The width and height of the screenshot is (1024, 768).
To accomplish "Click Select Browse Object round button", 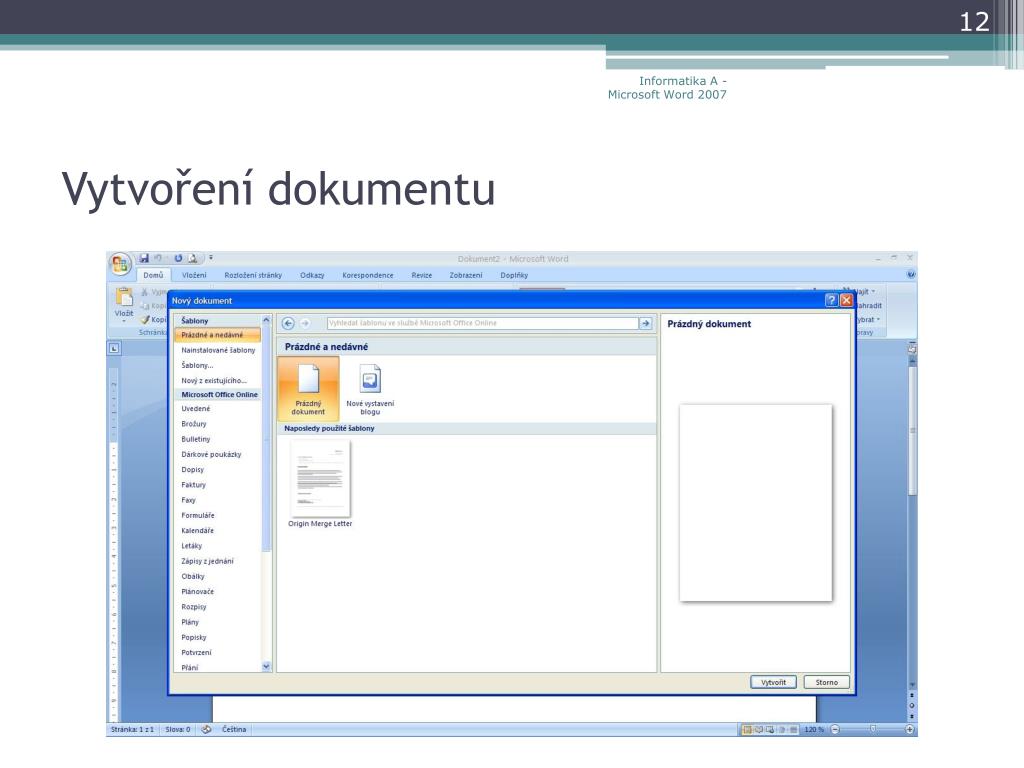I will click(x=912, y=706).
